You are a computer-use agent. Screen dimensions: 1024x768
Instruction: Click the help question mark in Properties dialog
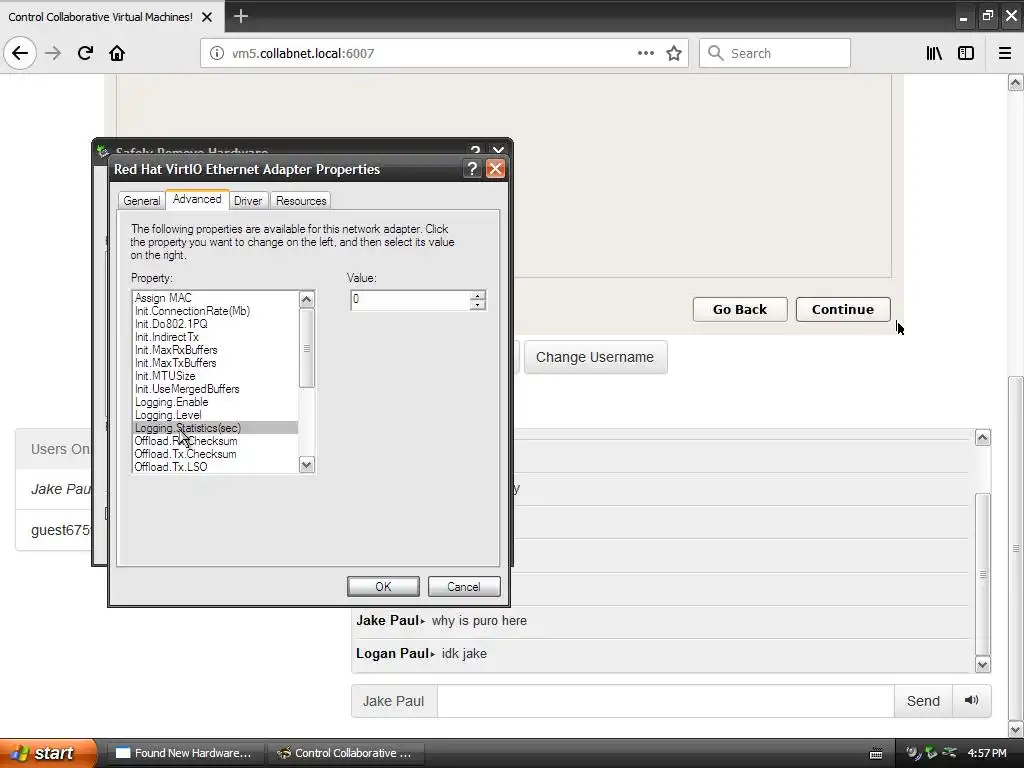472,168
